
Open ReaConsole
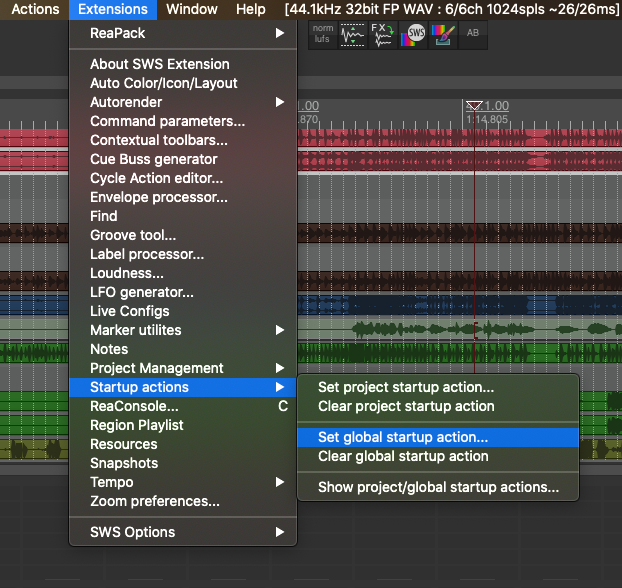point(183,407)
